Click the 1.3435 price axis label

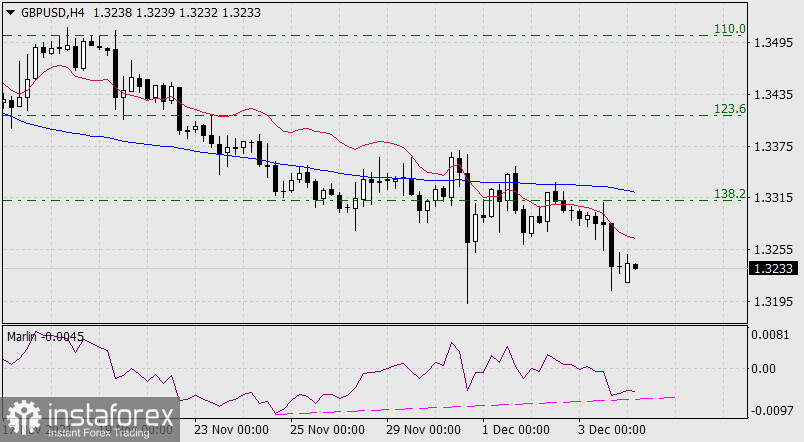pos(774,95)
